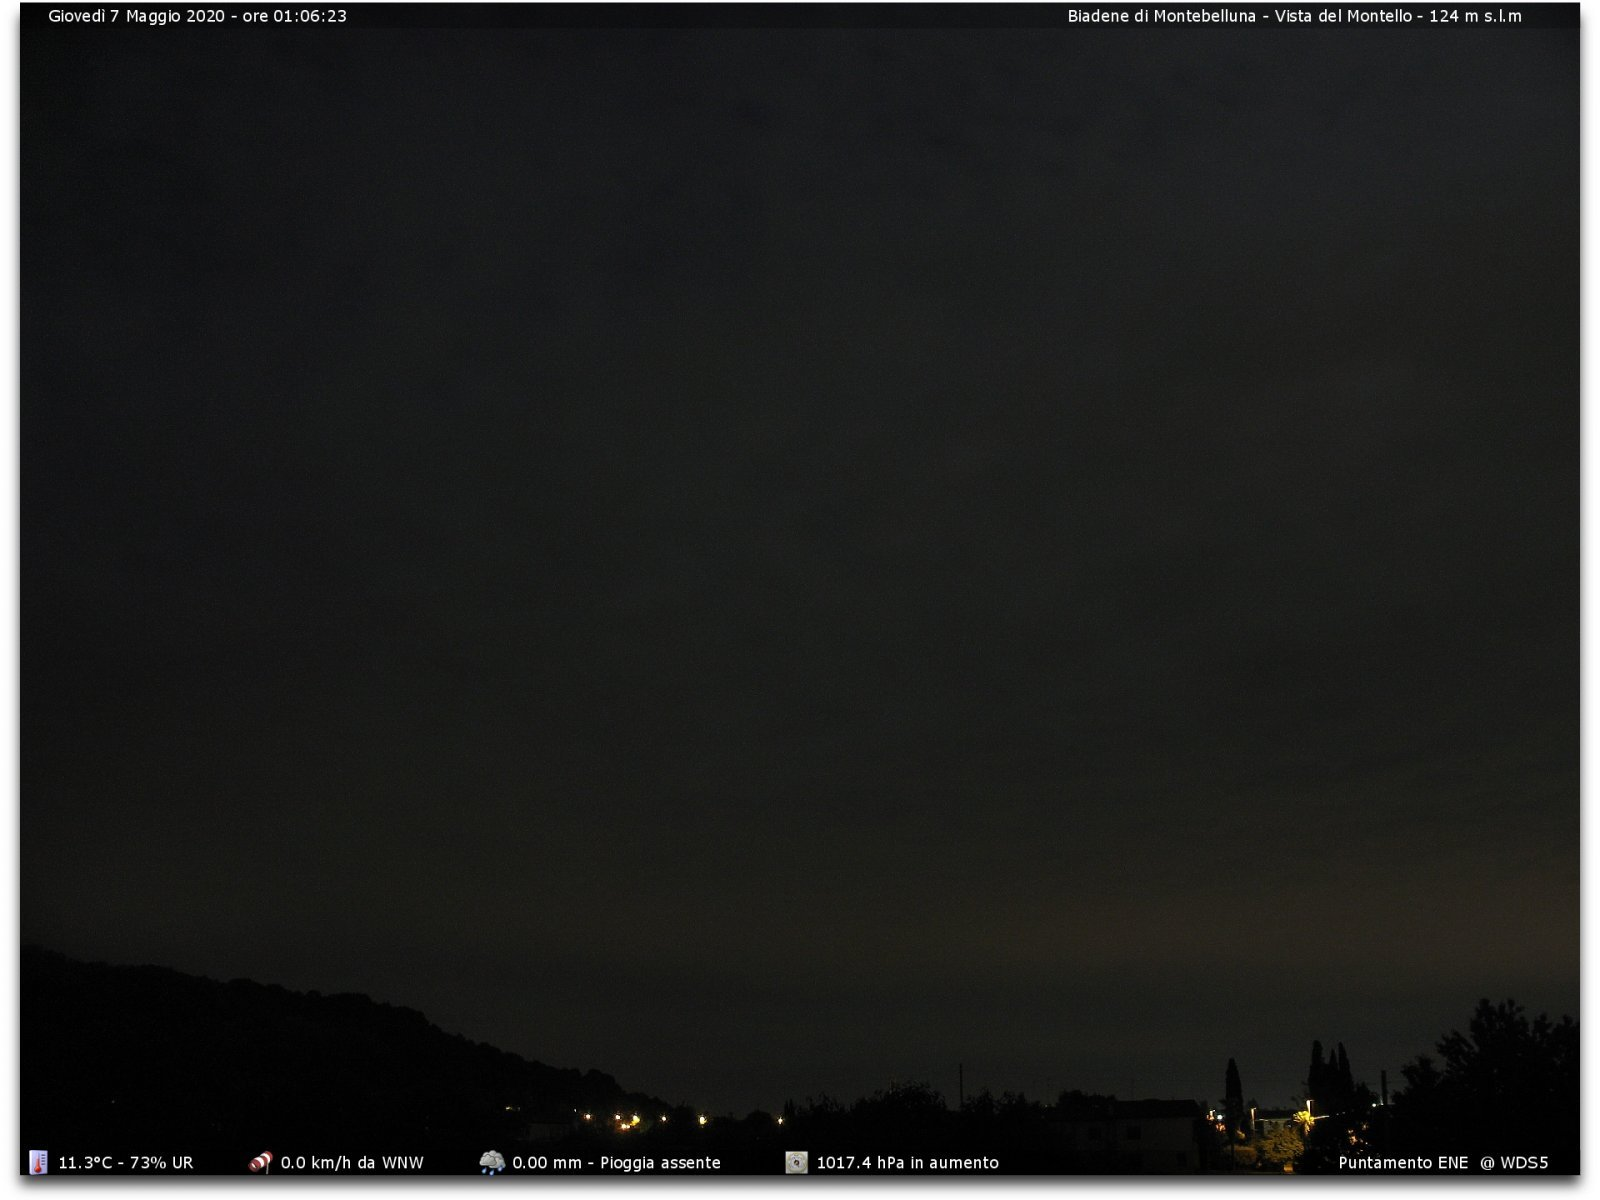This screenshot has height=1200, width=1600.
Task: Click the 11.3°C - 73% UR reading
Action: [x=126, y=1163]
